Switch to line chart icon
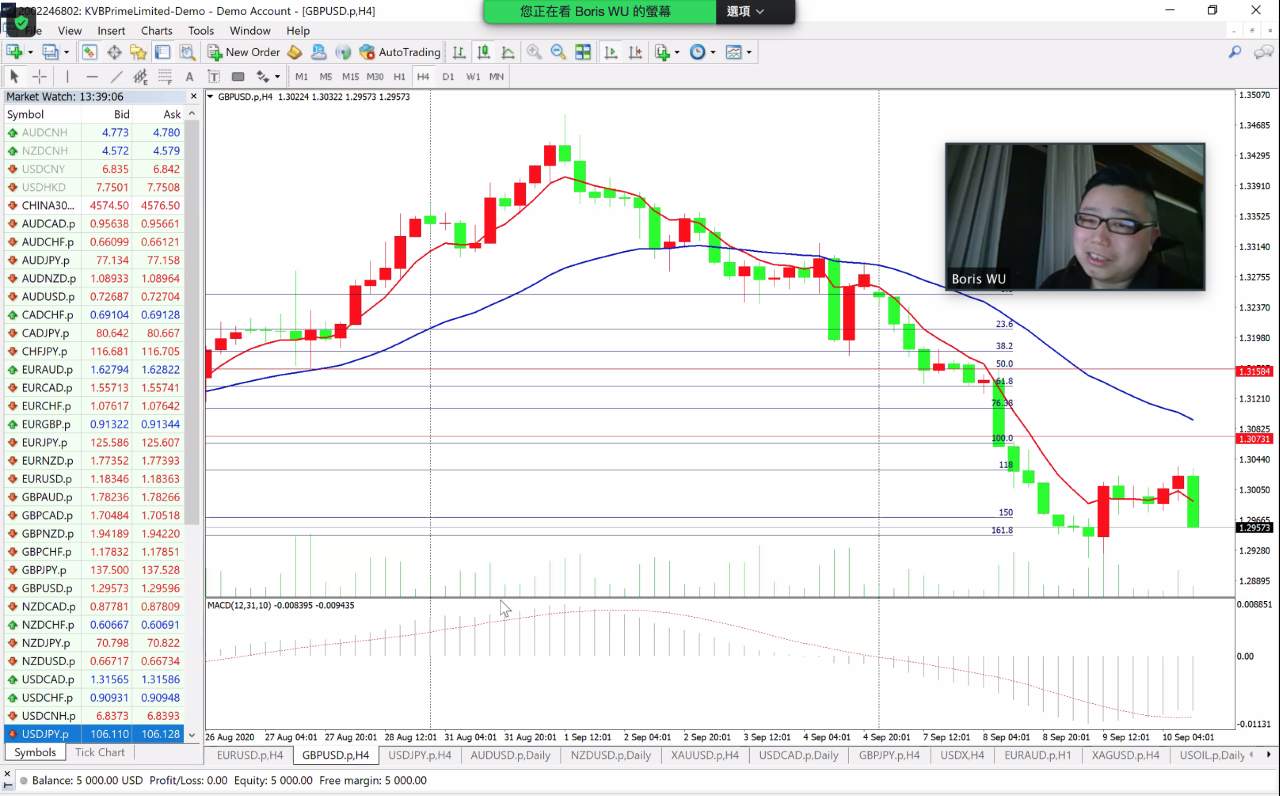The height and width of the screenshot is (796, 1280). pyautogui.click(x=508, y=52)
